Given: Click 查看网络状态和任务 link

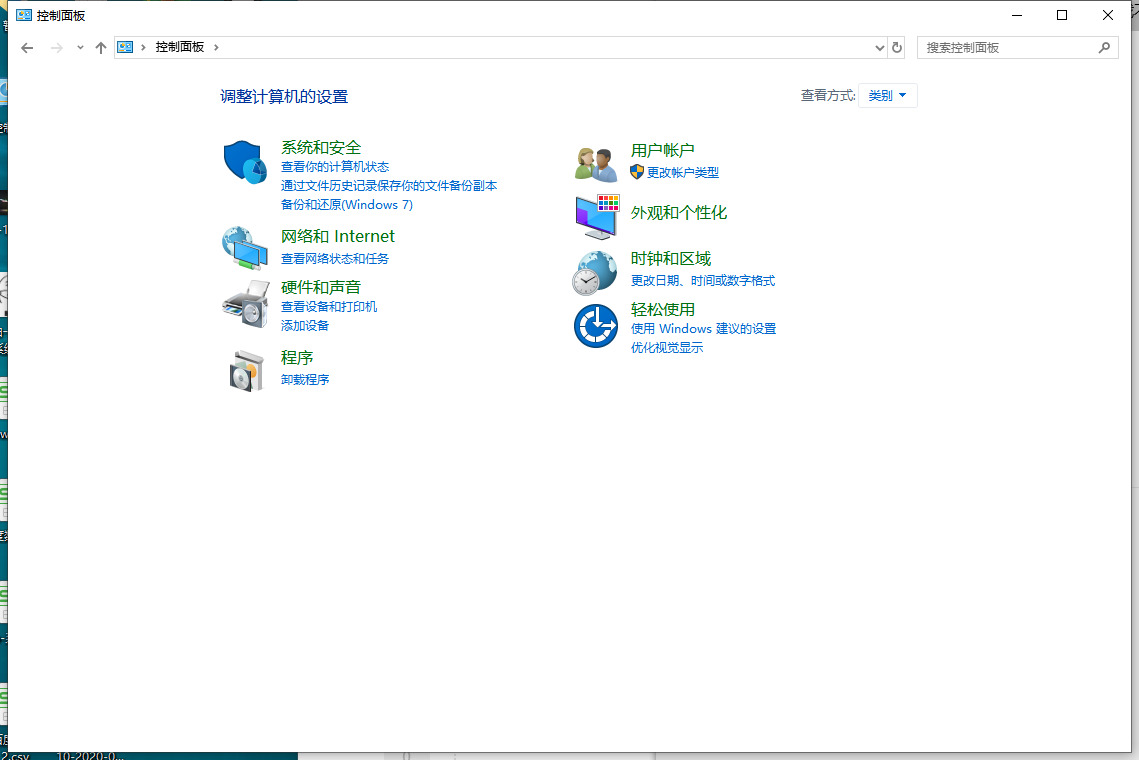Looking at the screenshot, I should (x=335, y=259).
